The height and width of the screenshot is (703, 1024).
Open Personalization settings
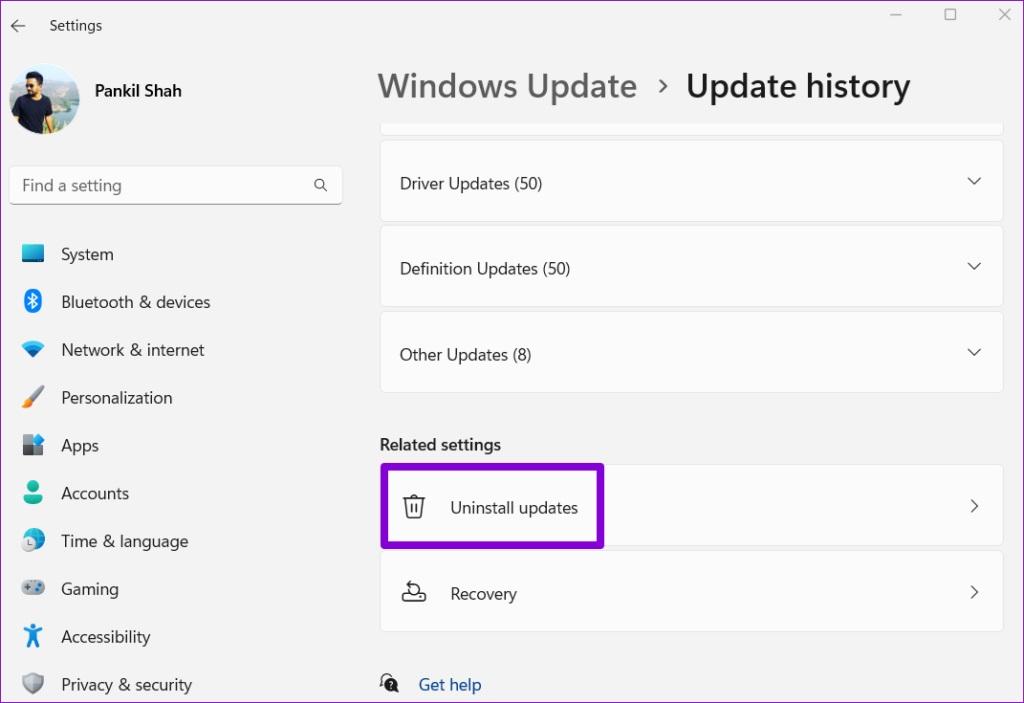click(116, 398)
